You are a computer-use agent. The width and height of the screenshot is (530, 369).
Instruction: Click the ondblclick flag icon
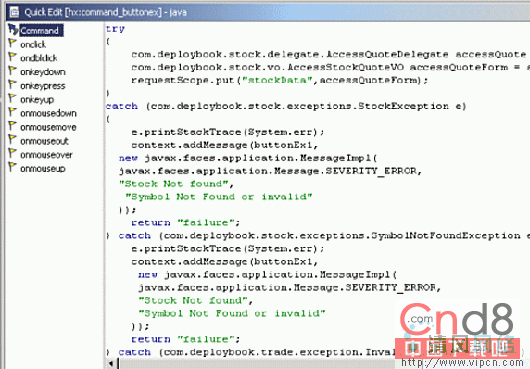point(12,57)
